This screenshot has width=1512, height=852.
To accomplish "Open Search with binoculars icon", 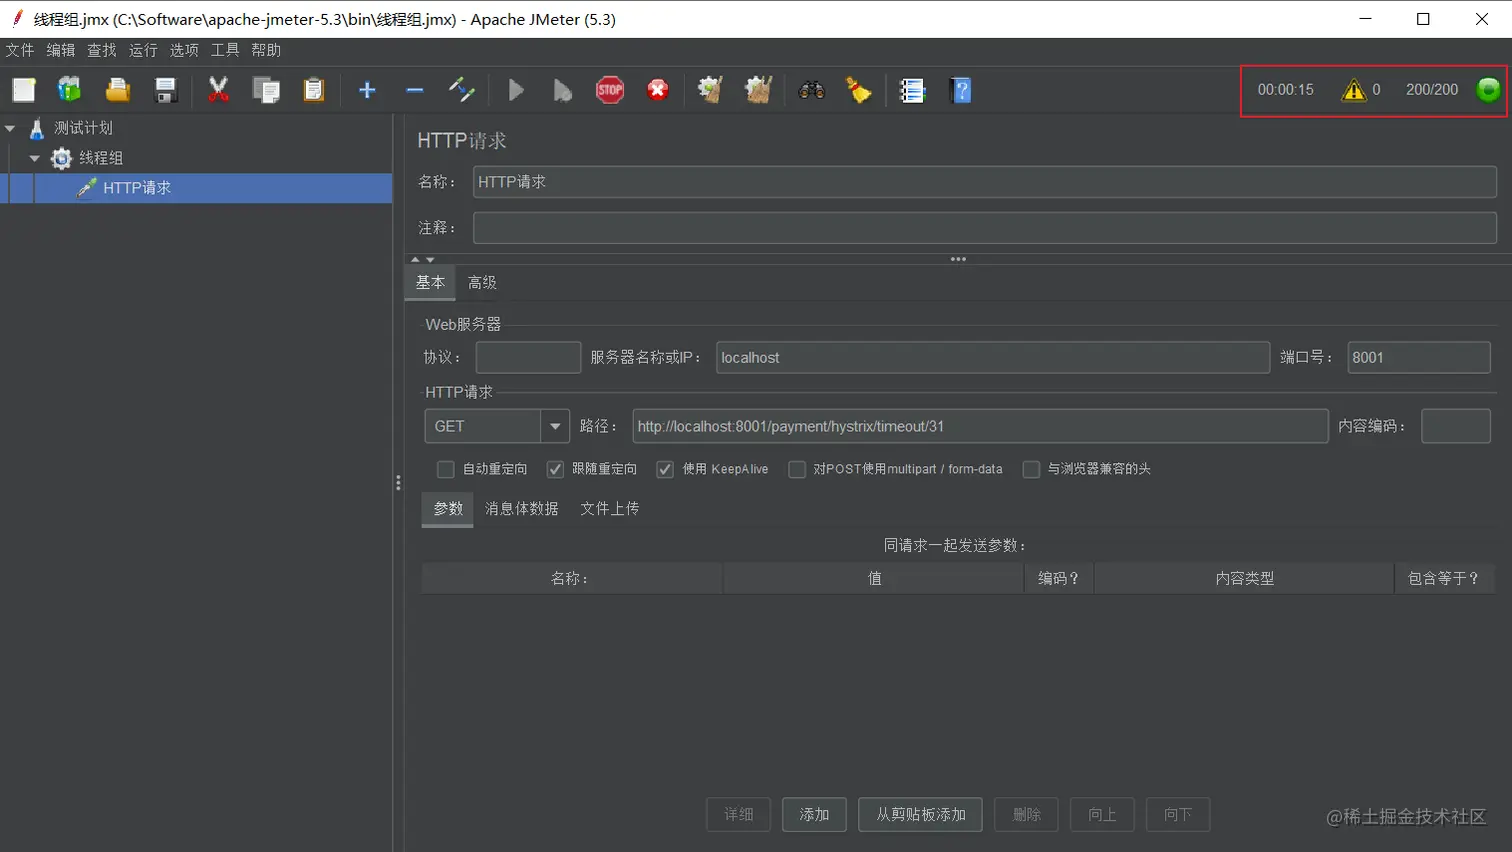I will click(x=812, y=90).
